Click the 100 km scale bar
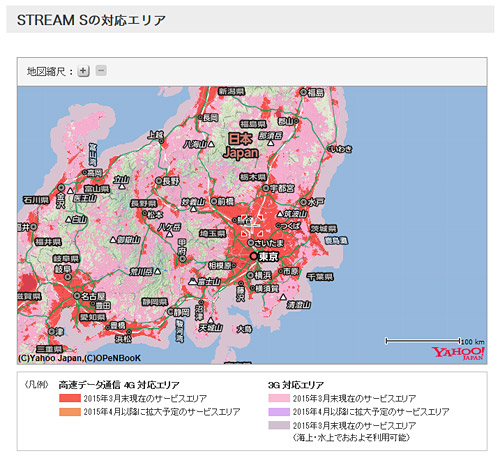This screenshot has height=458, width=500. [423, 341]
